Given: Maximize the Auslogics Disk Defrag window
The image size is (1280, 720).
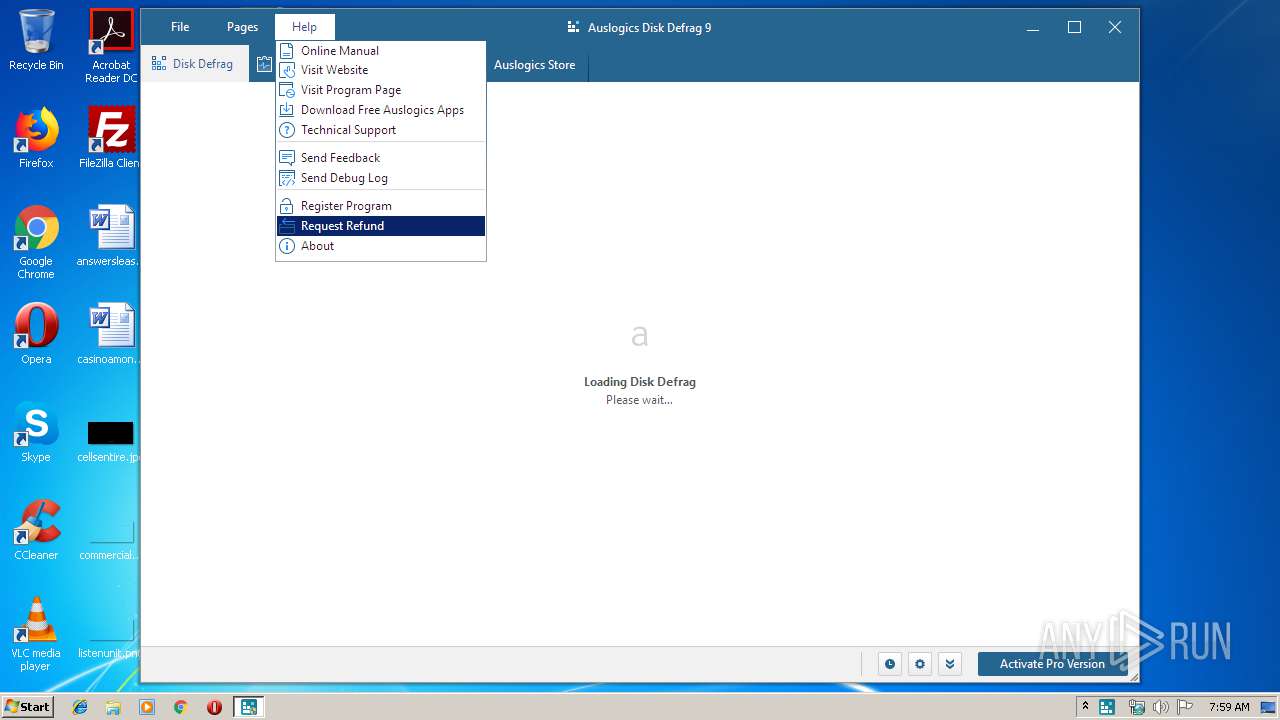Looking at the screenshot, I should (x=1074, y=27).
